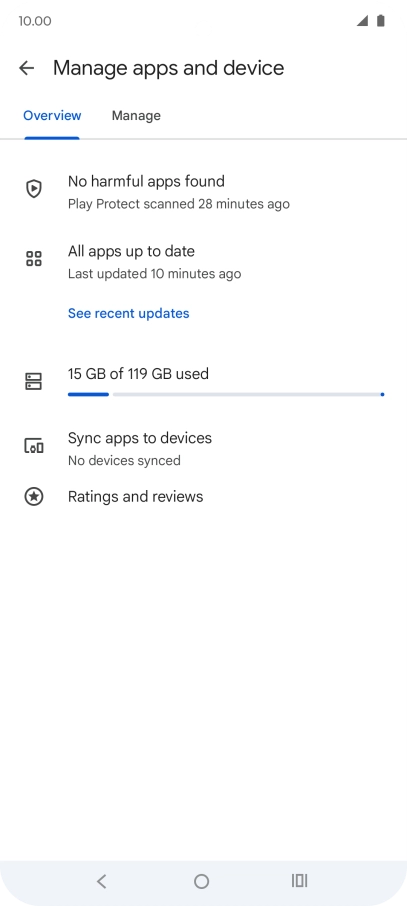Select the Overview tab
Image resolution: width=407 pixels, height=906 pixels.
[52, 116]
